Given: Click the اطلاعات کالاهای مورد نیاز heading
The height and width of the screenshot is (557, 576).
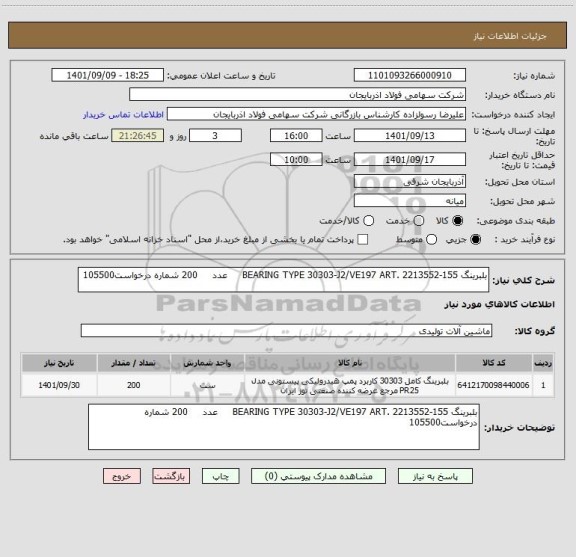Looking at the screenshot, I should pos(500,304).
